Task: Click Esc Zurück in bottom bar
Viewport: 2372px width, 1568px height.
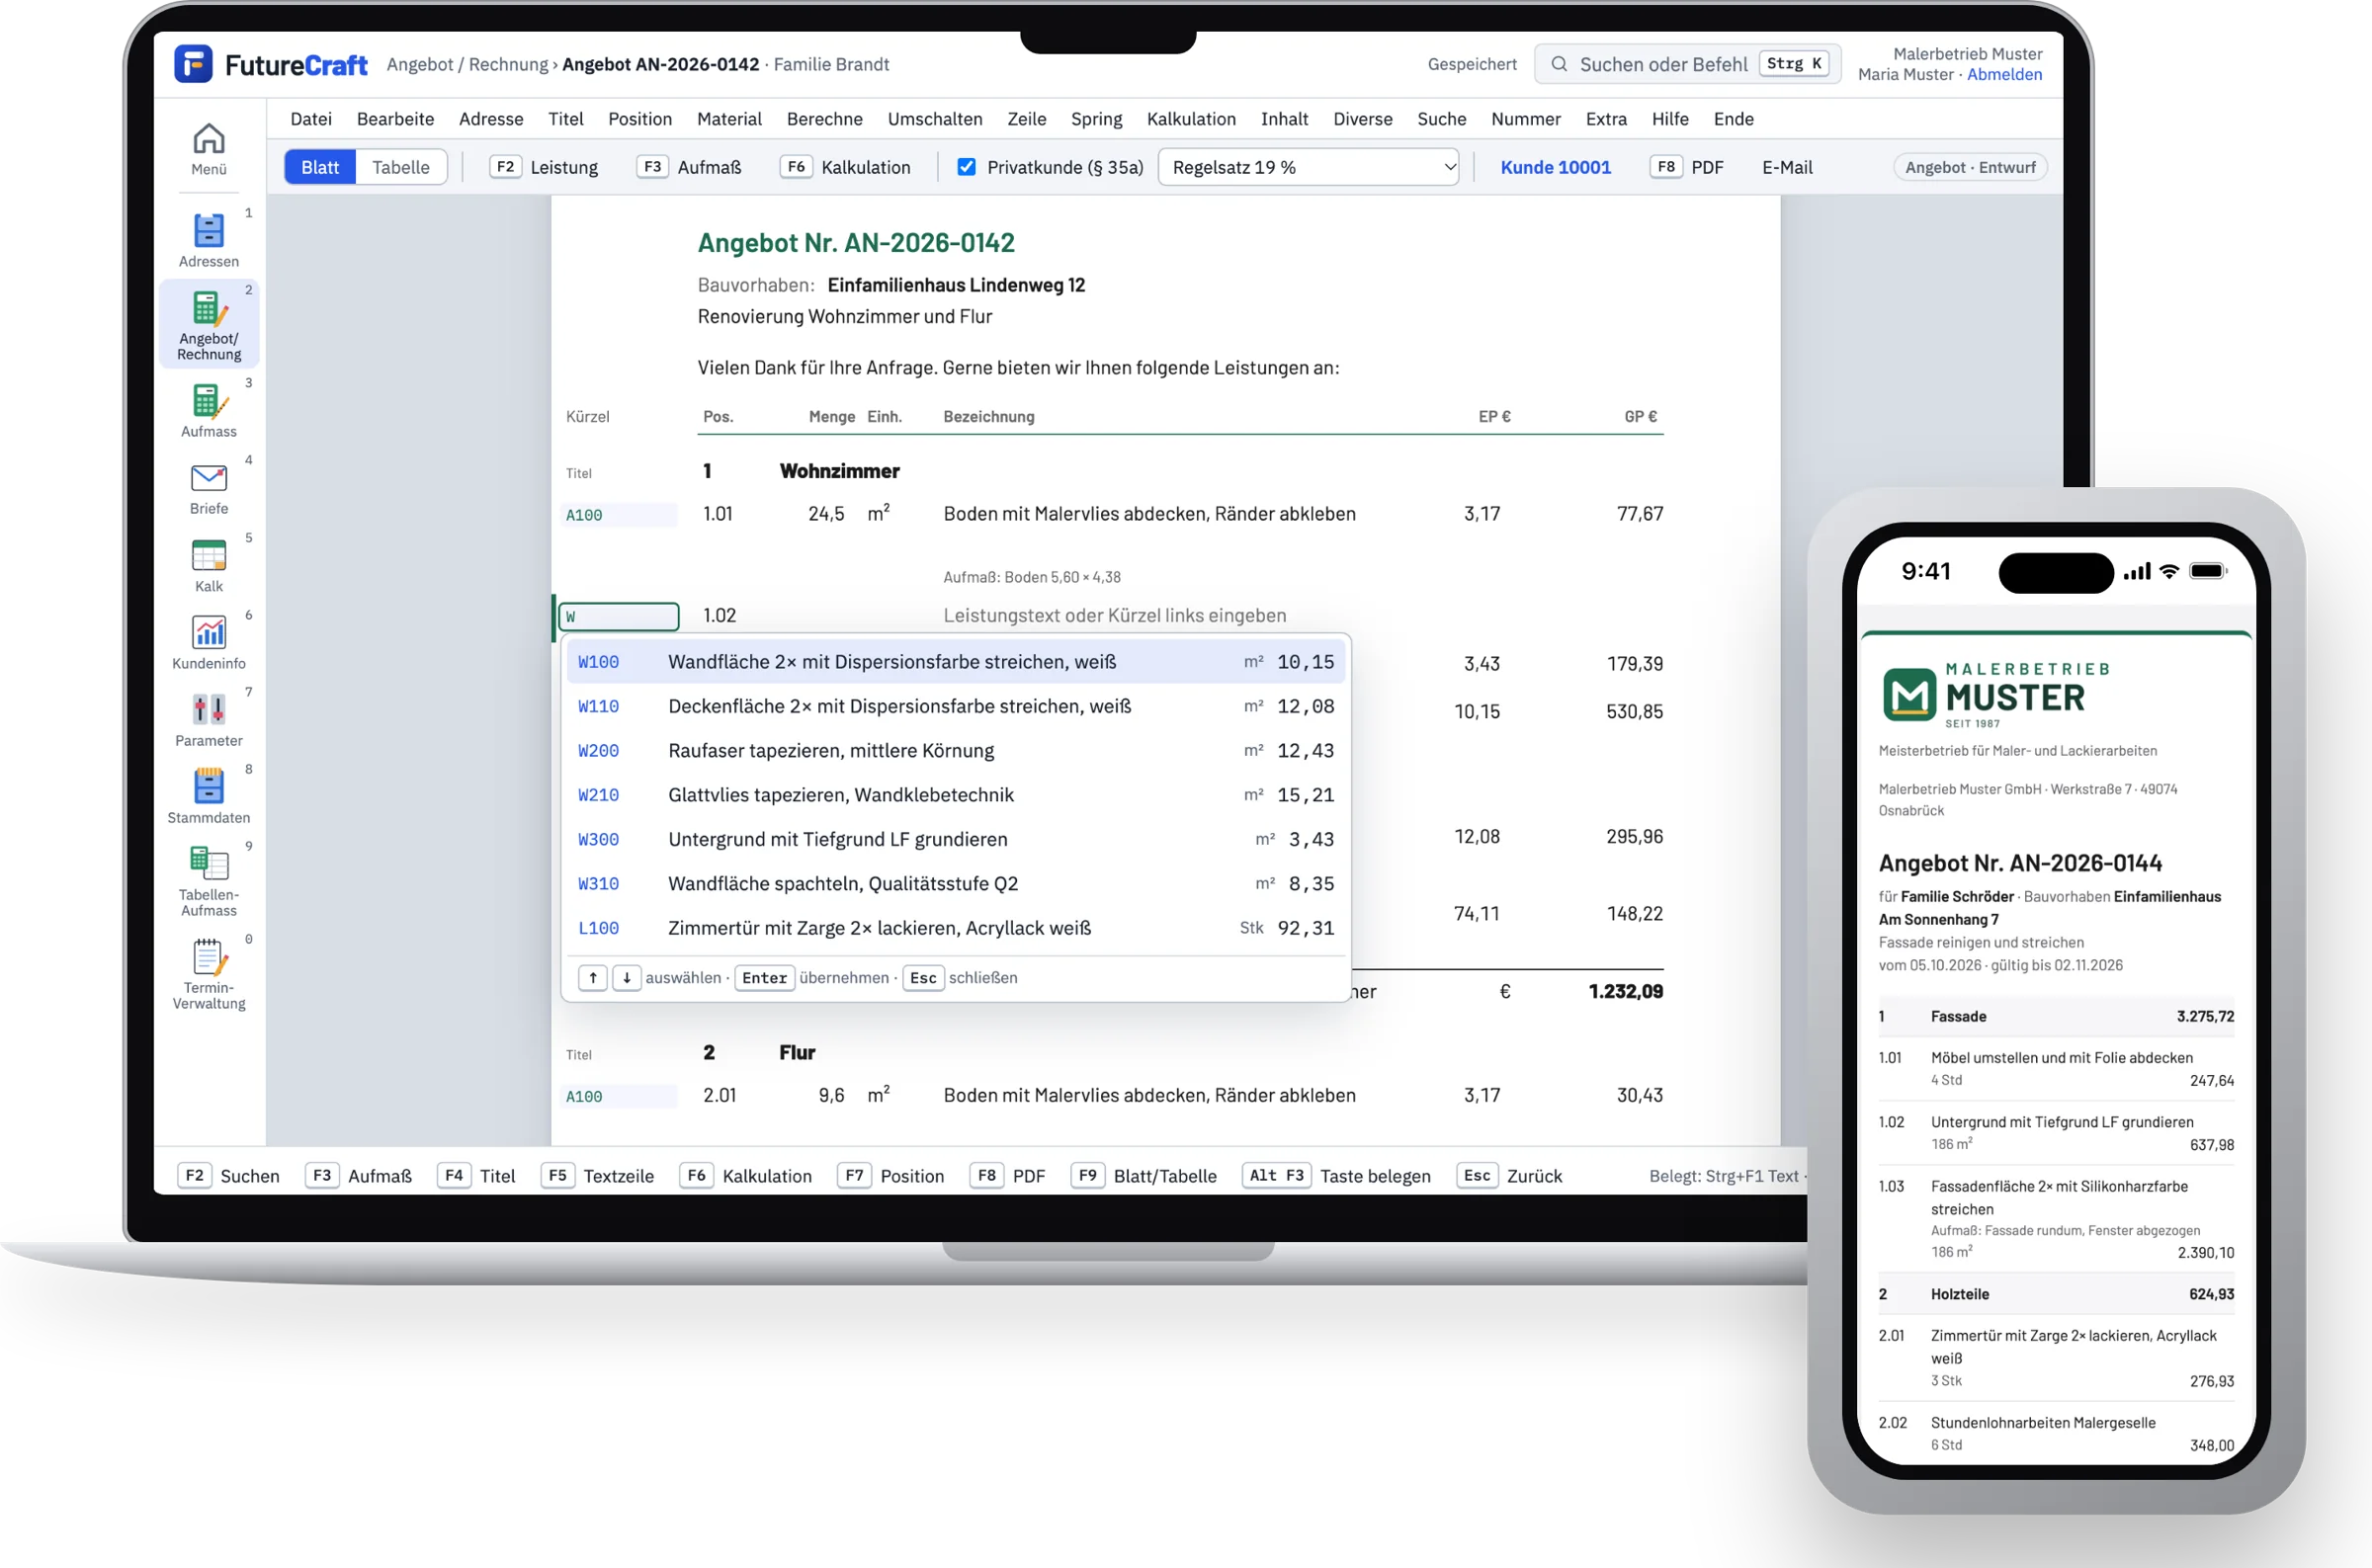Action: (x=1510, y=1176)
